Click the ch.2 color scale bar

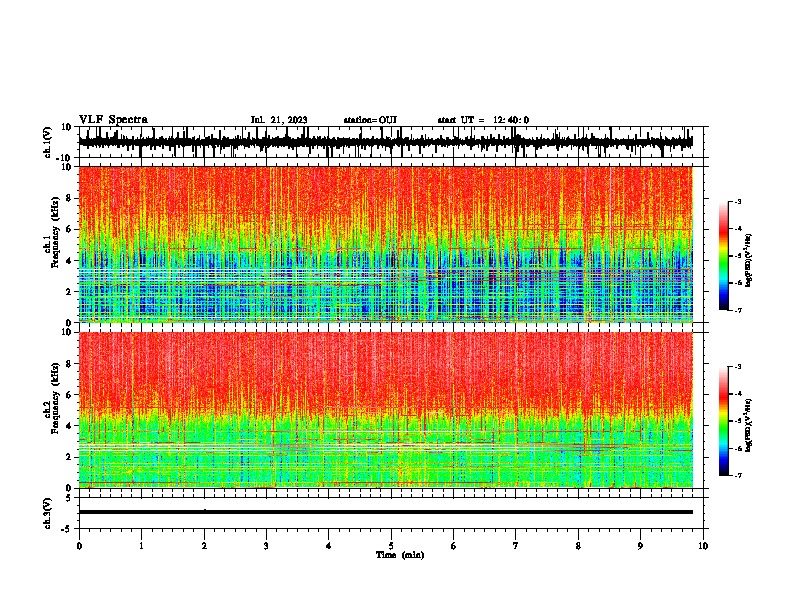click(x=724, y=421)
